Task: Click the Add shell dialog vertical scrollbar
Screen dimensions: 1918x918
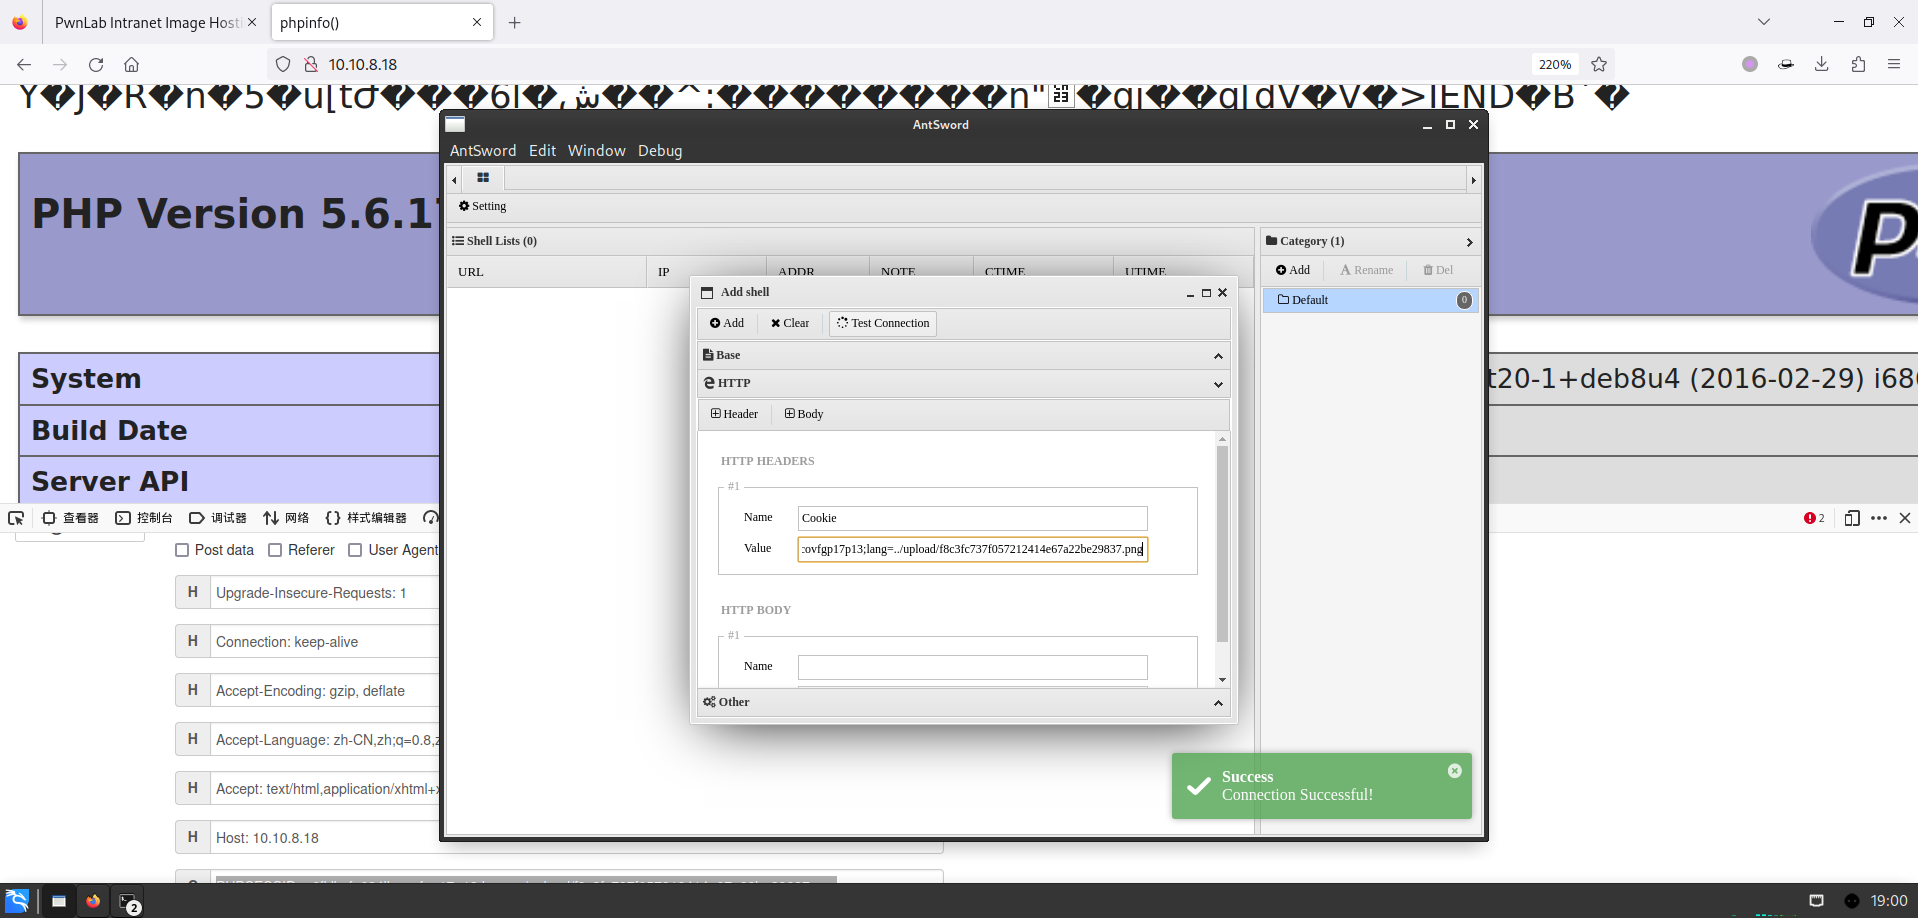Action: 1222,545
